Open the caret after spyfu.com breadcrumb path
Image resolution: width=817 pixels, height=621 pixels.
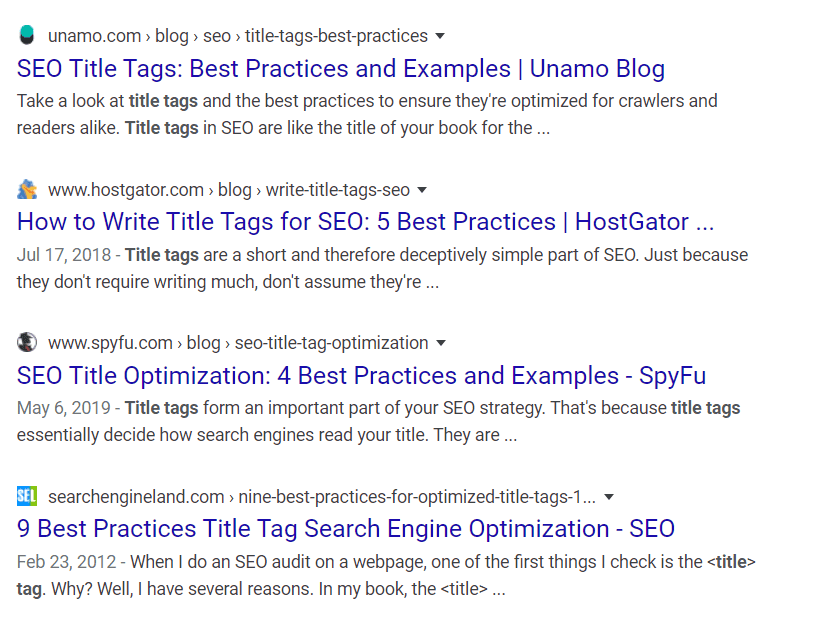pyautogui.click(x=440, y=343)
